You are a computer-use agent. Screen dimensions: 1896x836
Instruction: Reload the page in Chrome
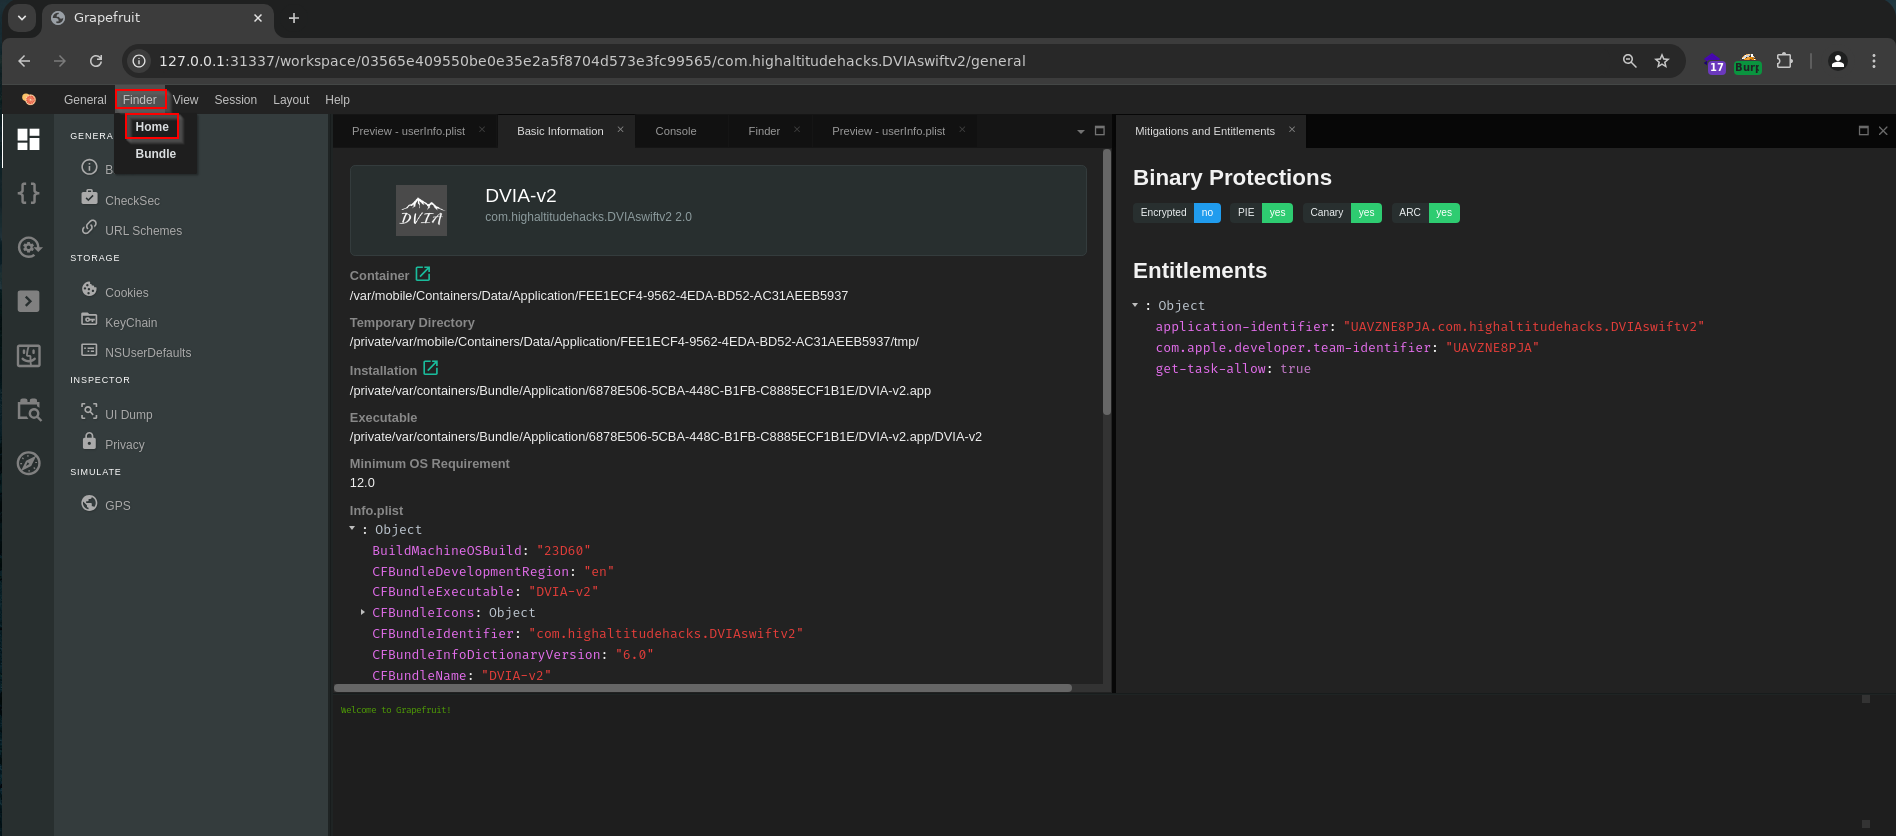point(96,61)
